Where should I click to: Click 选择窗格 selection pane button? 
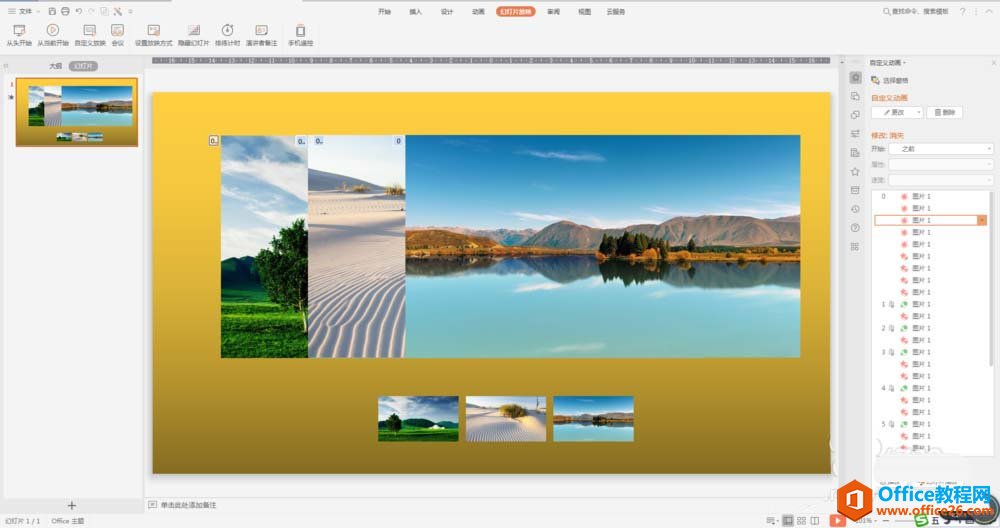890,80
